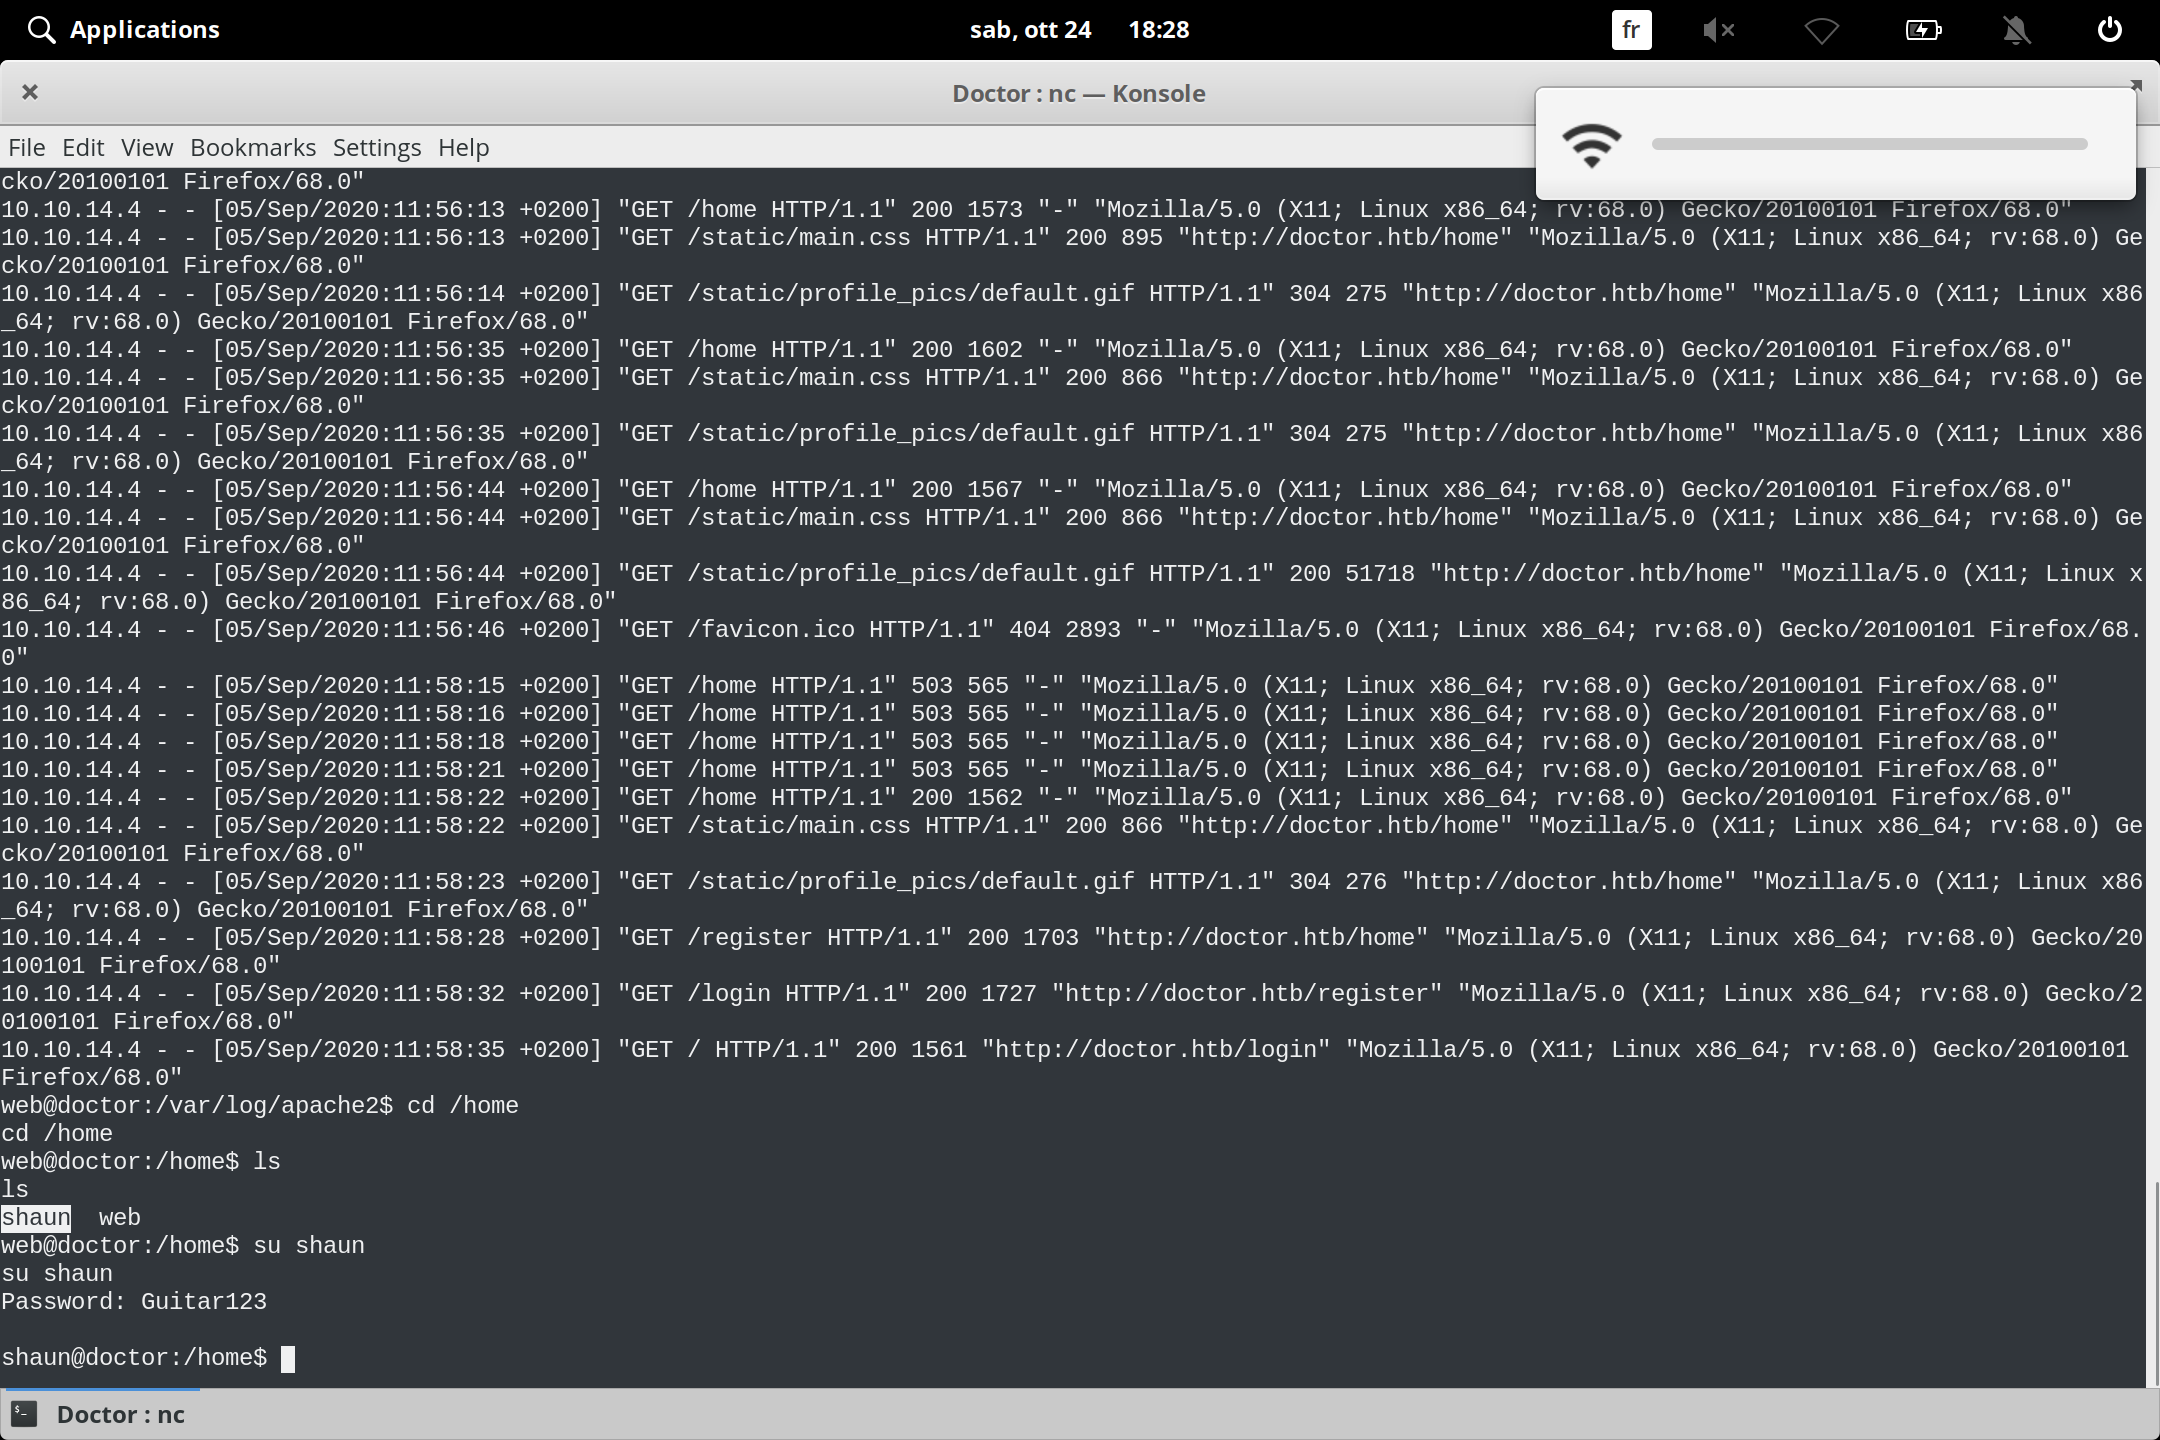
Task: Open the Bookmarks menu
Action: (x=252, y=147)
